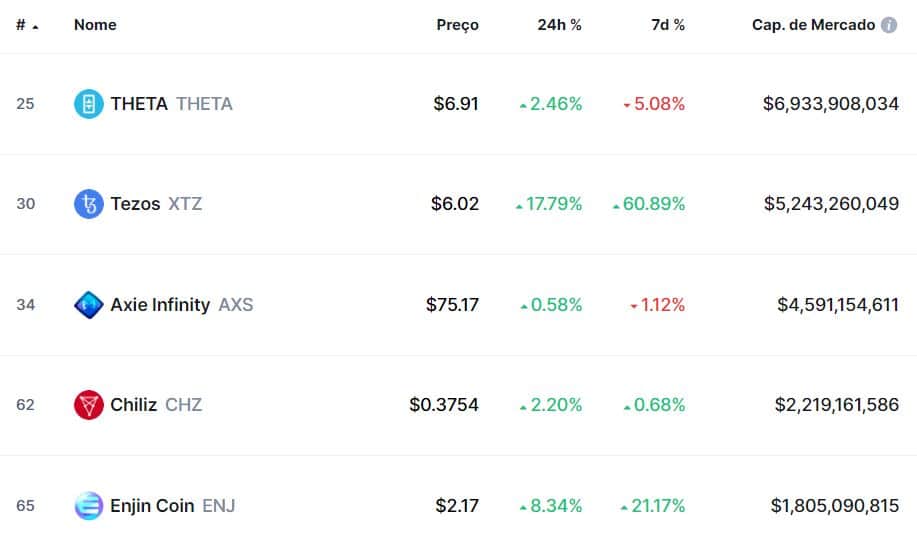This screenshot has height=537, width=917.
Task: Sort the table by Nome column
Action: point(95,25)
